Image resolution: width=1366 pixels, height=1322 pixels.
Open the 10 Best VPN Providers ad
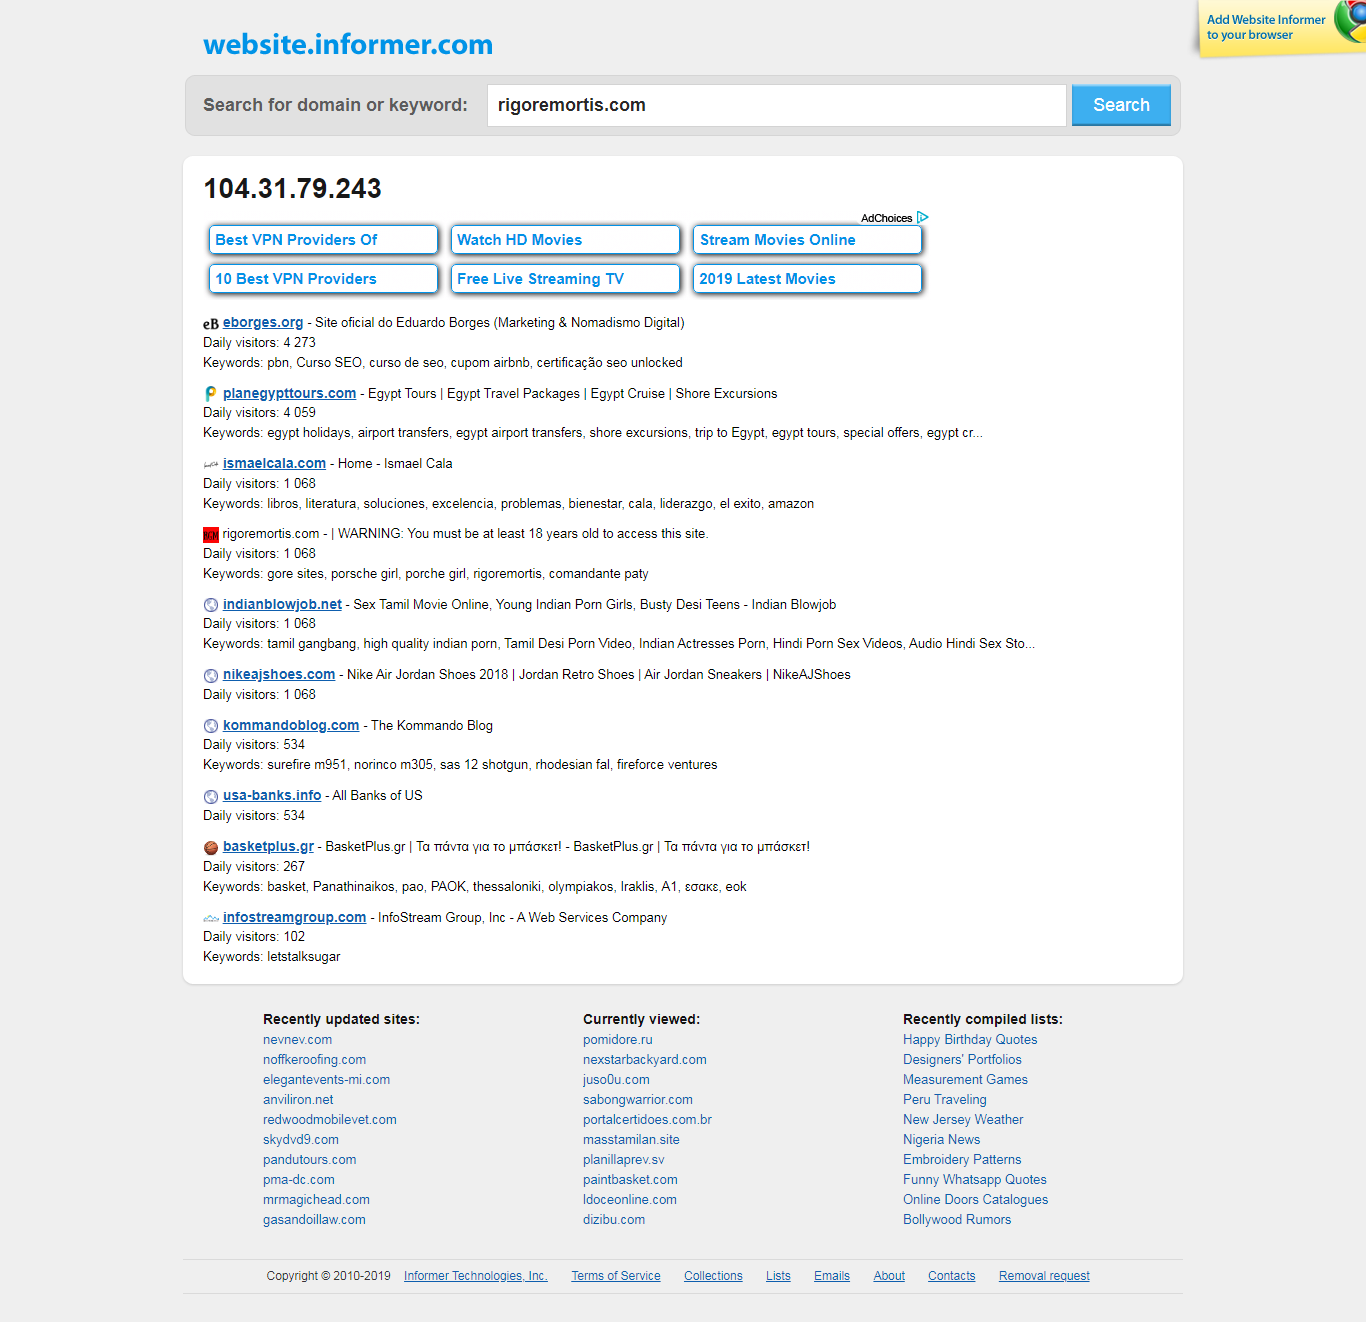point(324,279)
